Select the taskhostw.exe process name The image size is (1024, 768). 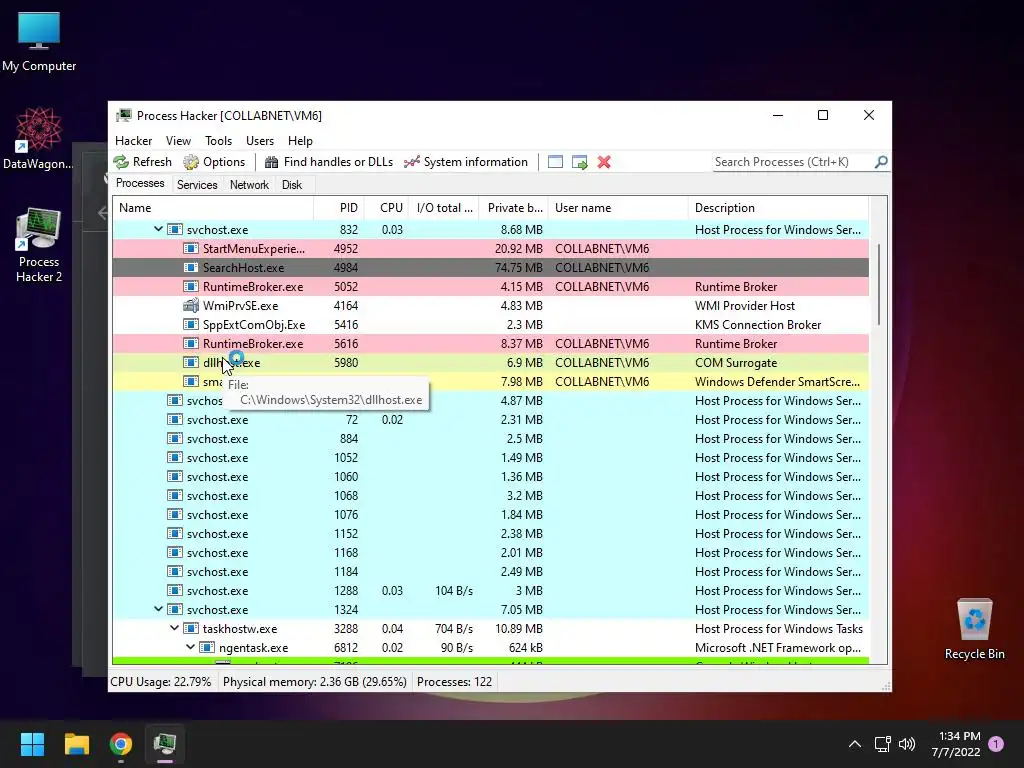[240, 629]
